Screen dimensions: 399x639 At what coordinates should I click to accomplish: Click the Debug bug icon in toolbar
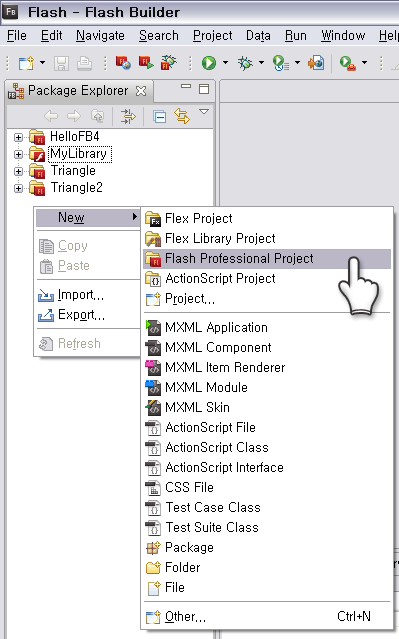click(245, 63)
